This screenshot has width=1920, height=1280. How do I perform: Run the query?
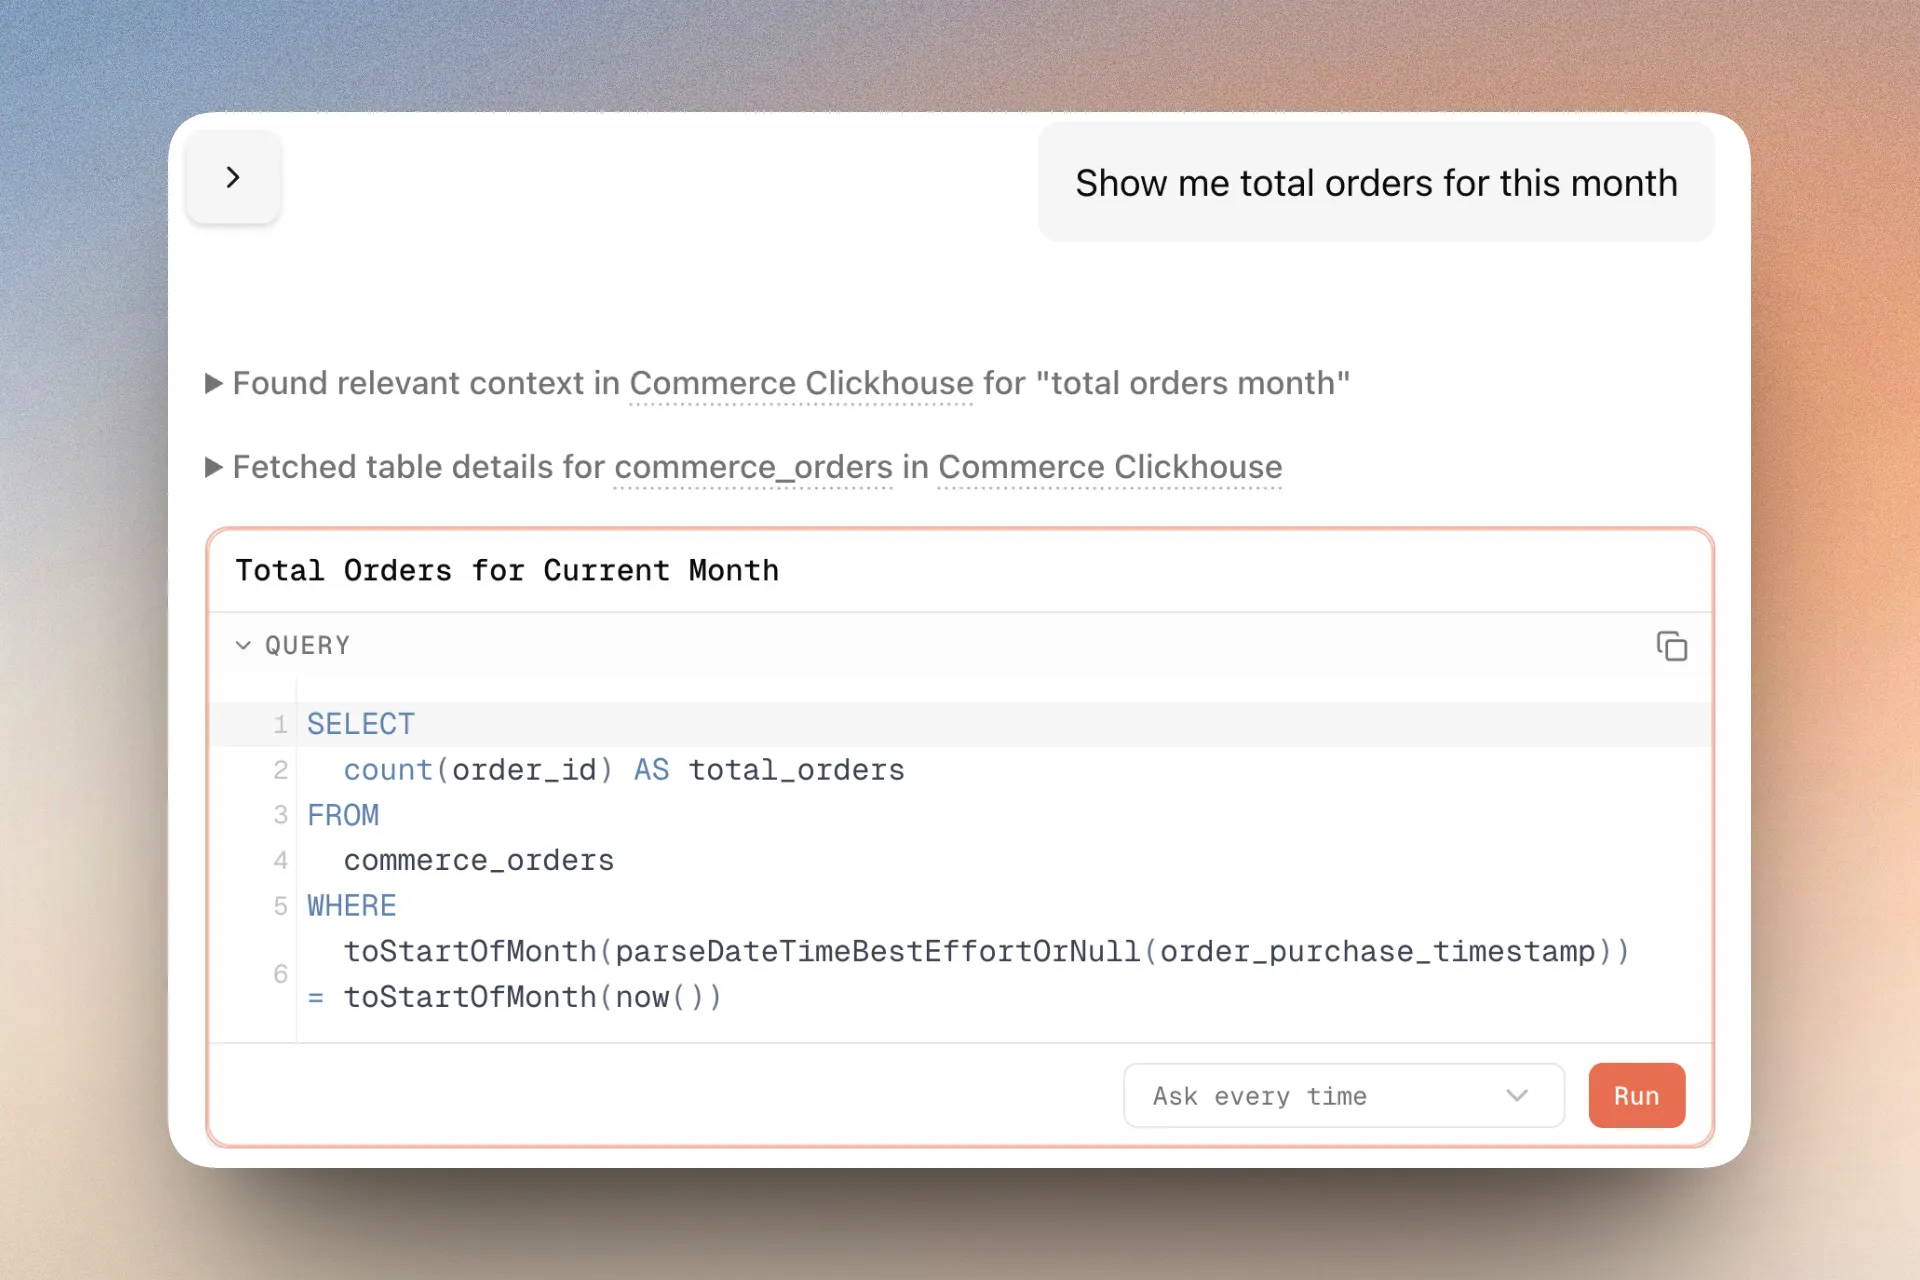(1636, 1096)
